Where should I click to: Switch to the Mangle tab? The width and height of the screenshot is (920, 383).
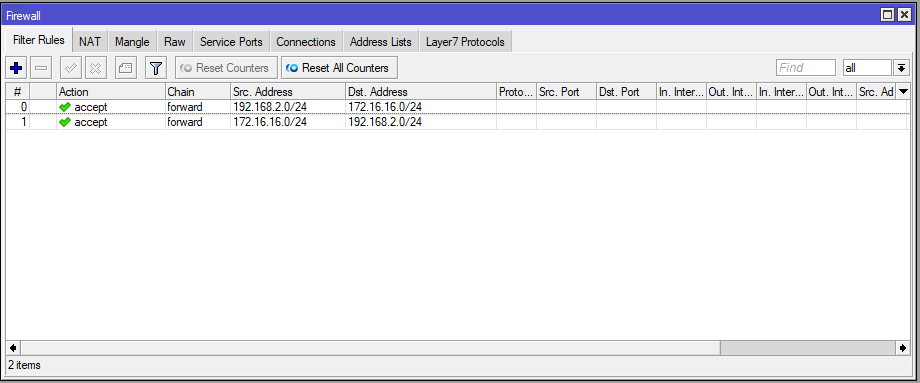(x=132, y=42)
